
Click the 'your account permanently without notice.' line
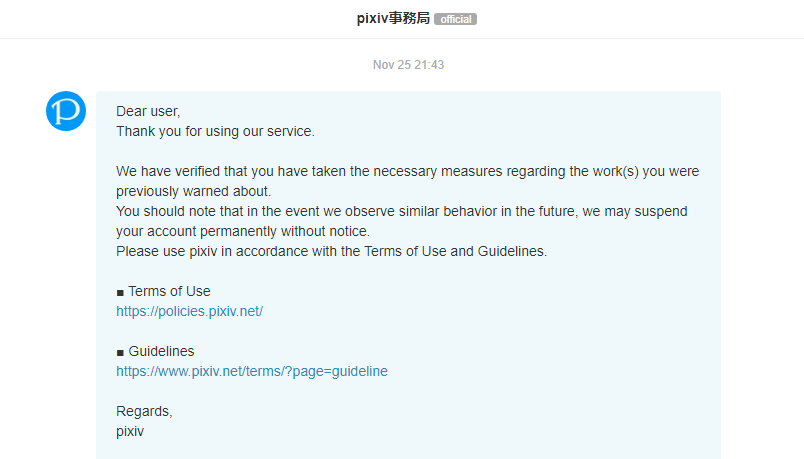pyautogui.click(x=243, y=231)
